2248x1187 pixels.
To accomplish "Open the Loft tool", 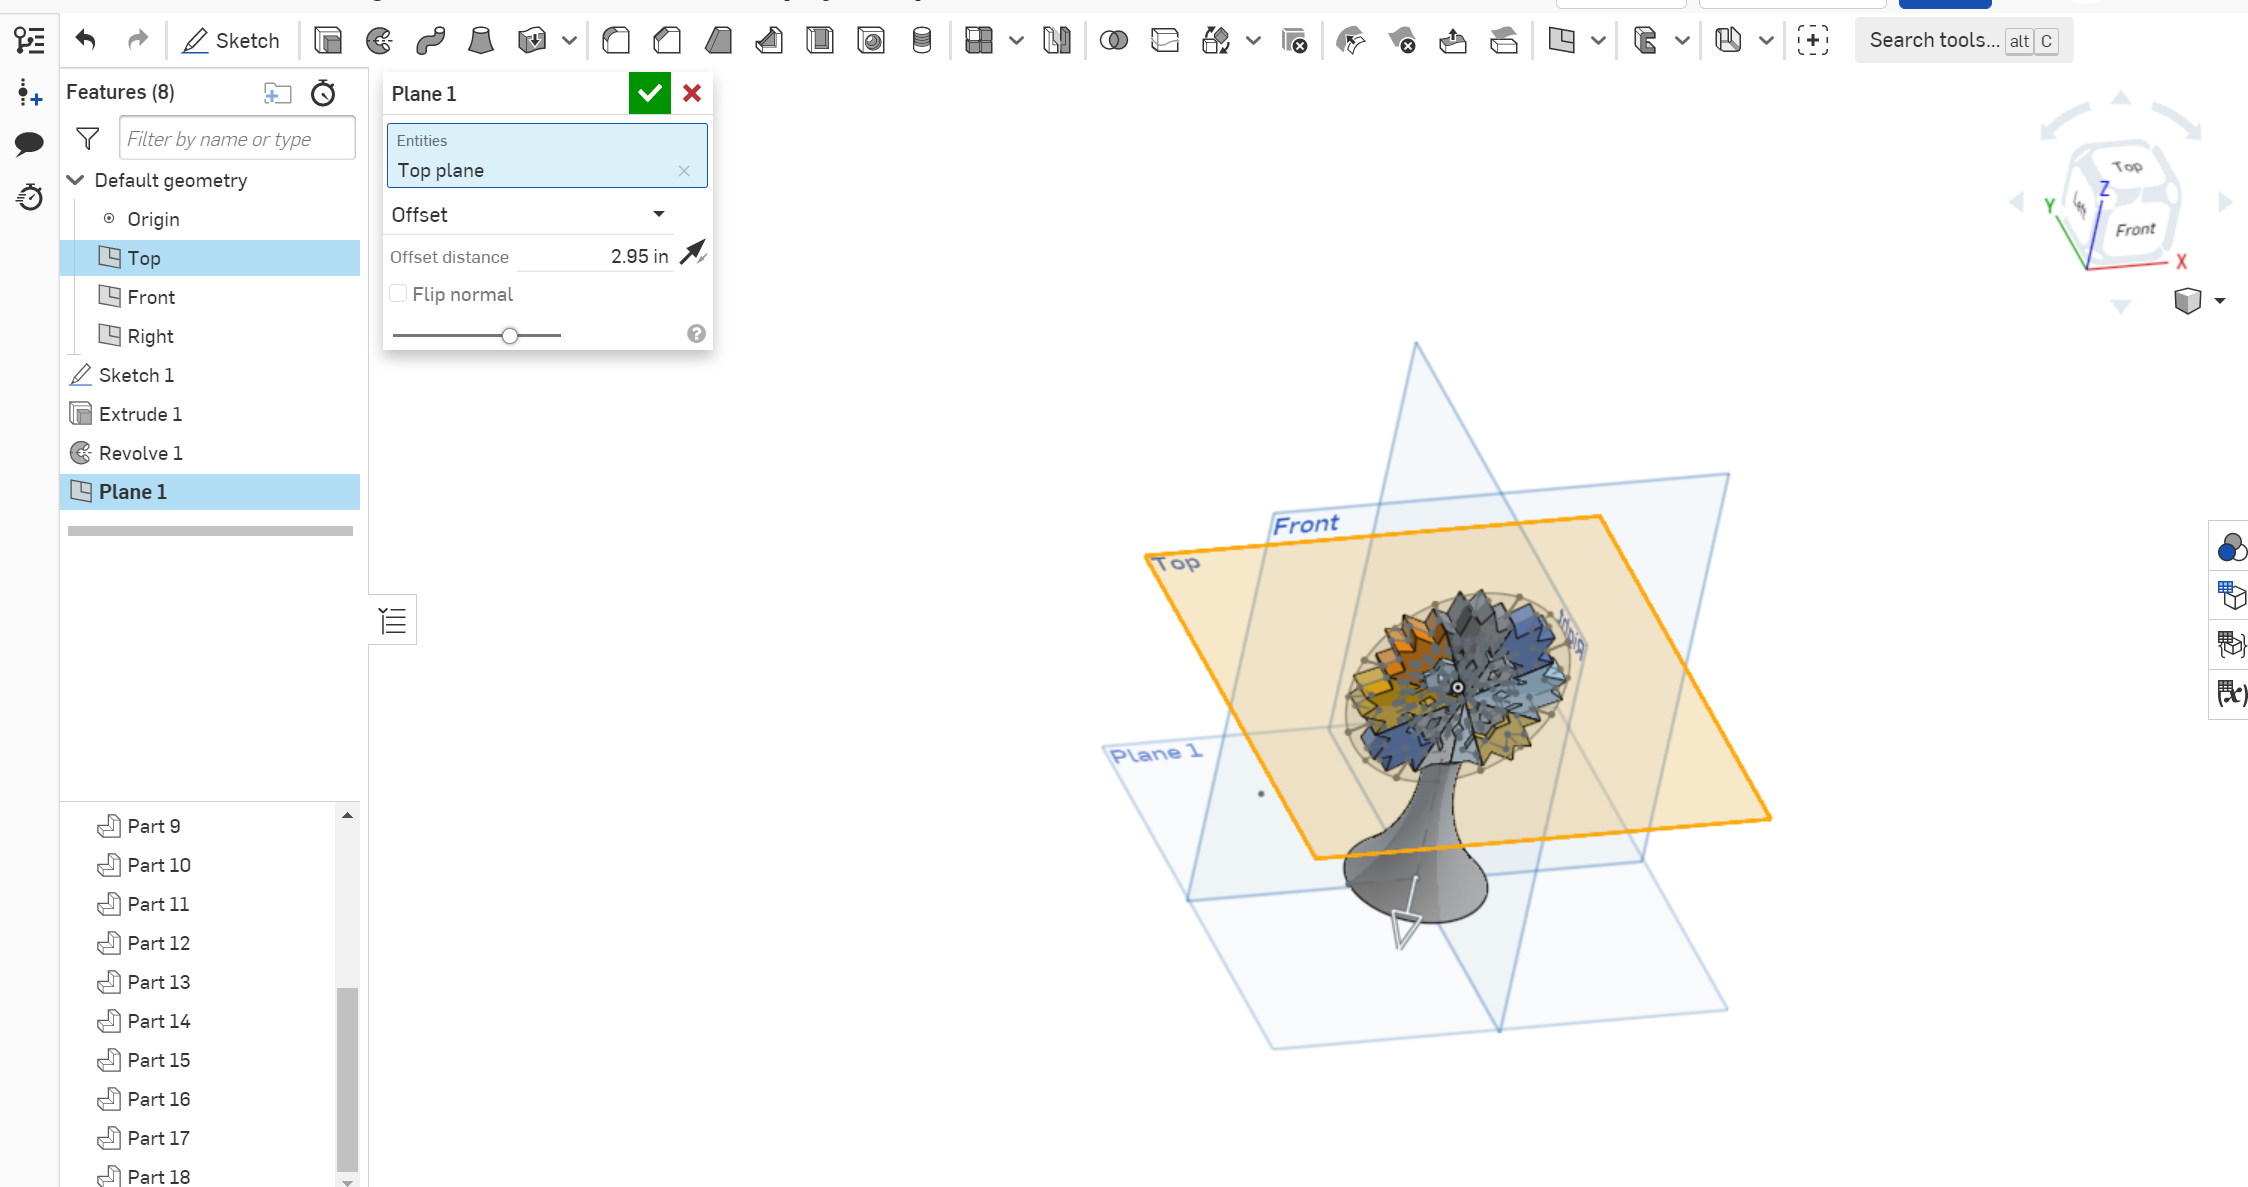I will tap(481, 40).
